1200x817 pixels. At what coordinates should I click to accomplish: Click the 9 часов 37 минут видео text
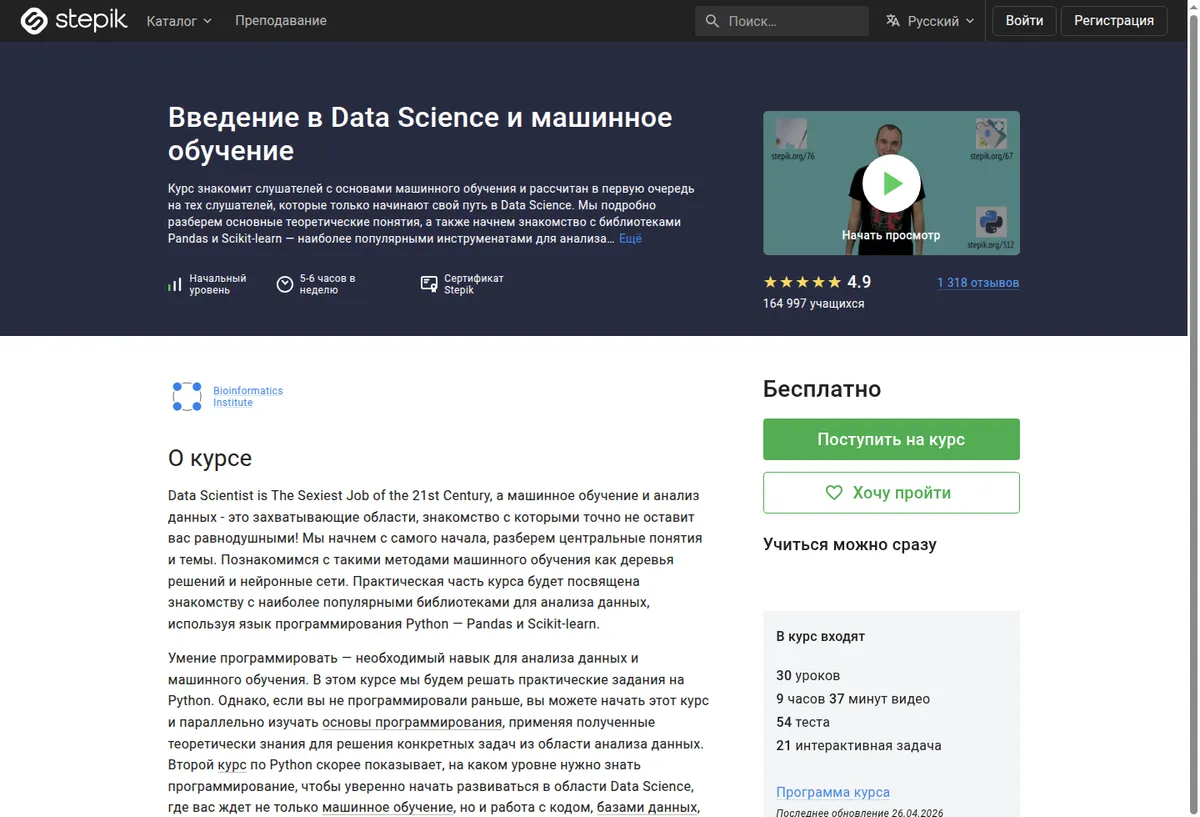tap(853, 699)
